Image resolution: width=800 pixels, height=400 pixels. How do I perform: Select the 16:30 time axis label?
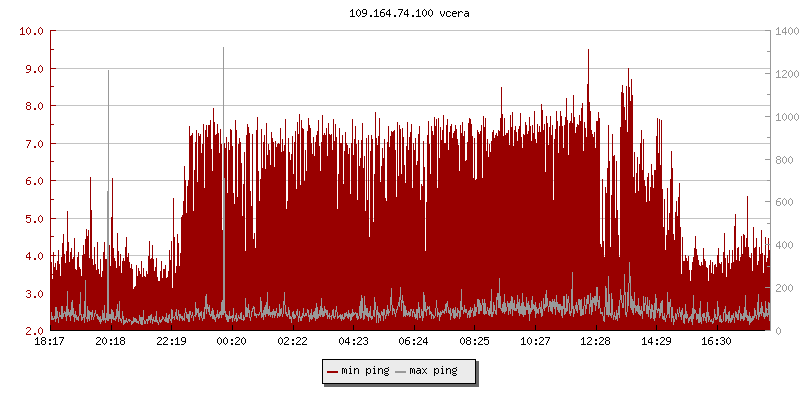717,341
